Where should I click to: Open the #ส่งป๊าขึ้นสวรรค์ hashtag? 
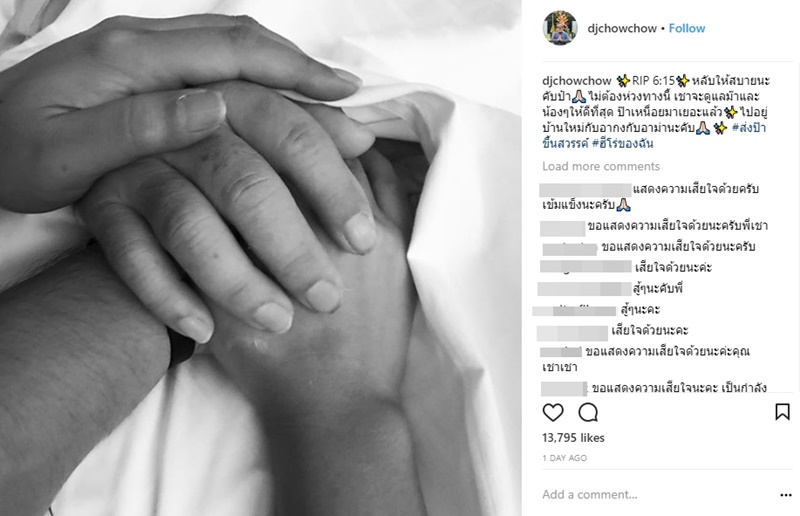tap(654, 135)
